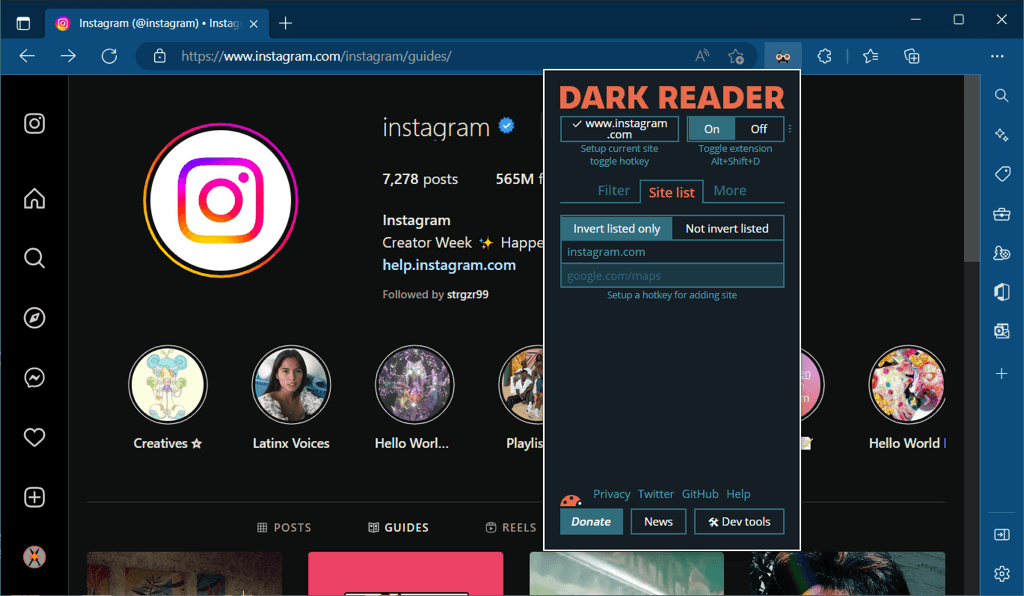Open Instagram POSTS tab

[284, 527]
